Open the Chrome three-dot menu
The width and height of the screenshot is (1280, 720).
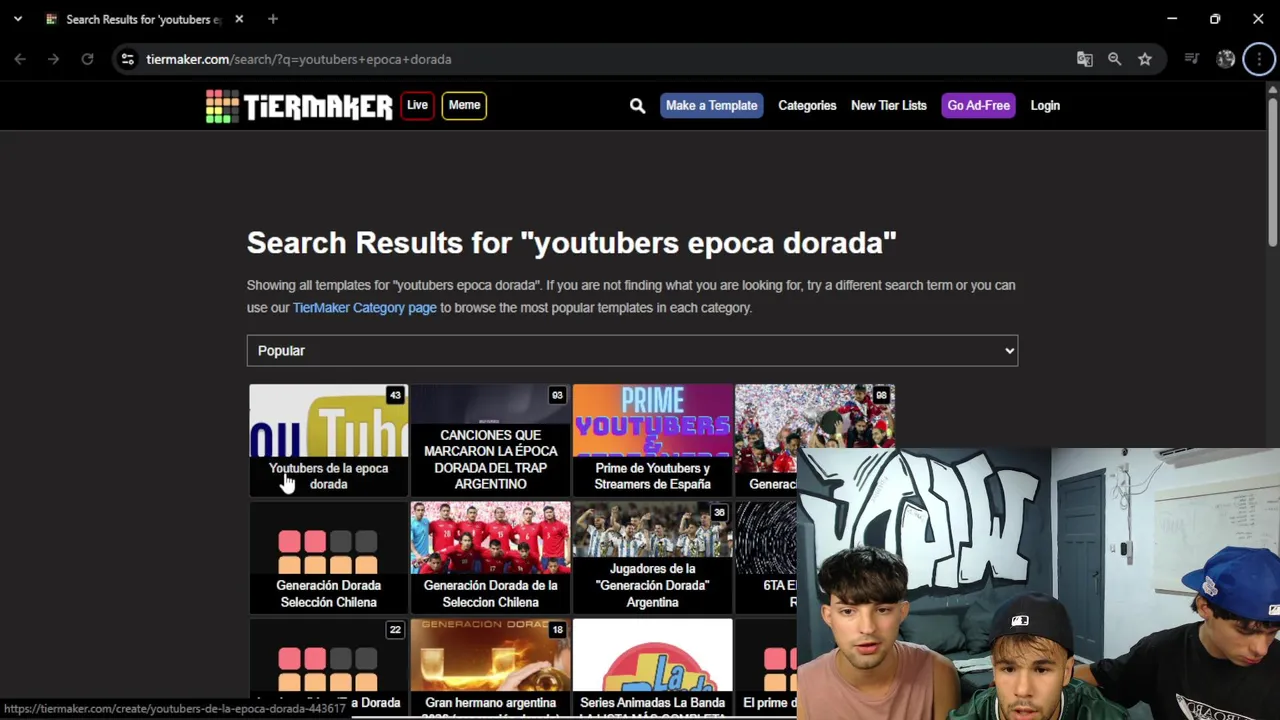(x=1259, y=59)
